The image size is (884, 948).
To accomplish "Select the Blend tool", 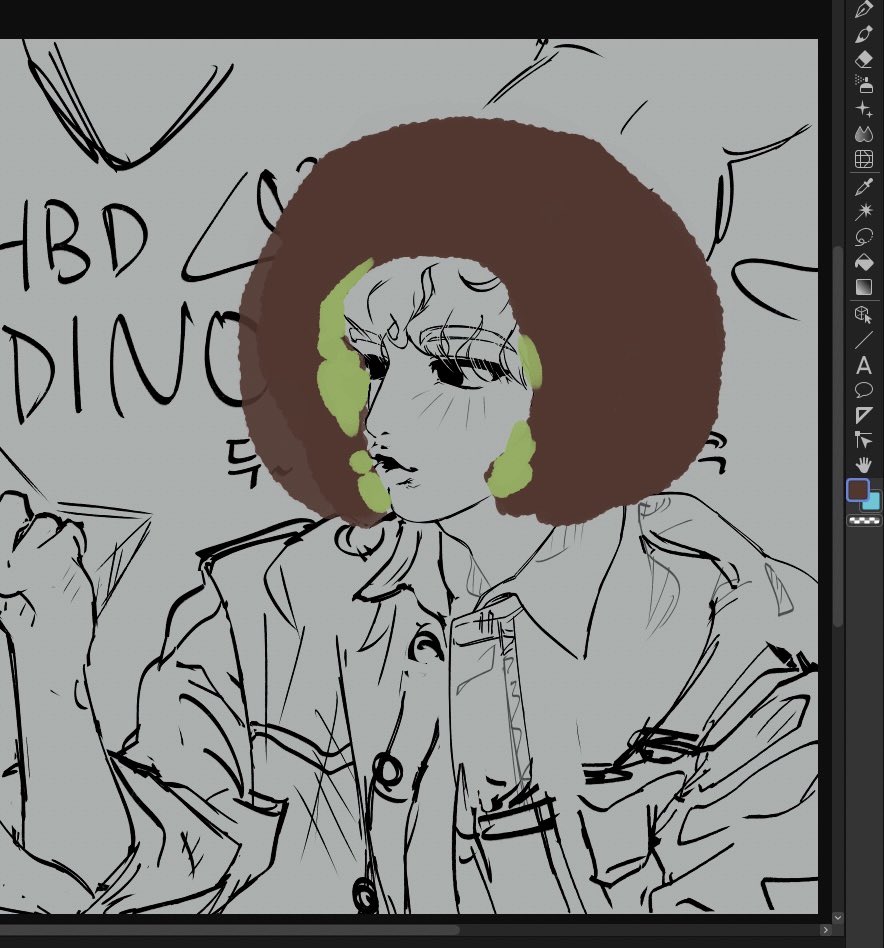I will (864, 134).
